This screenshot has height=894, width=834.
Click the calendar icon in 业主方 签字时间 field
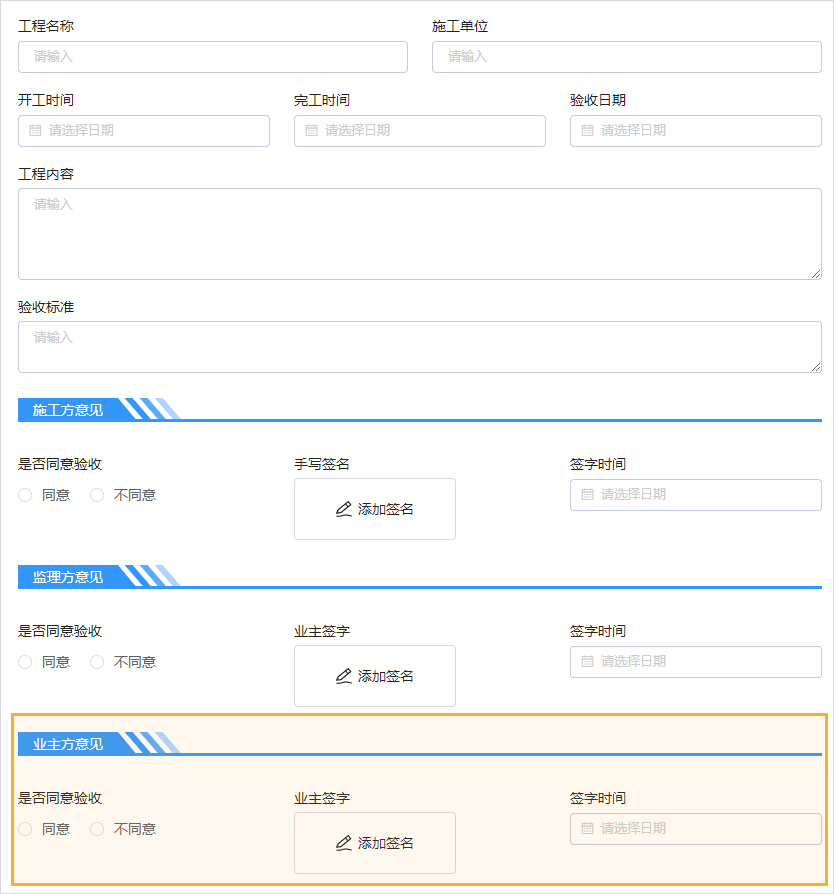tap(587, 828)
